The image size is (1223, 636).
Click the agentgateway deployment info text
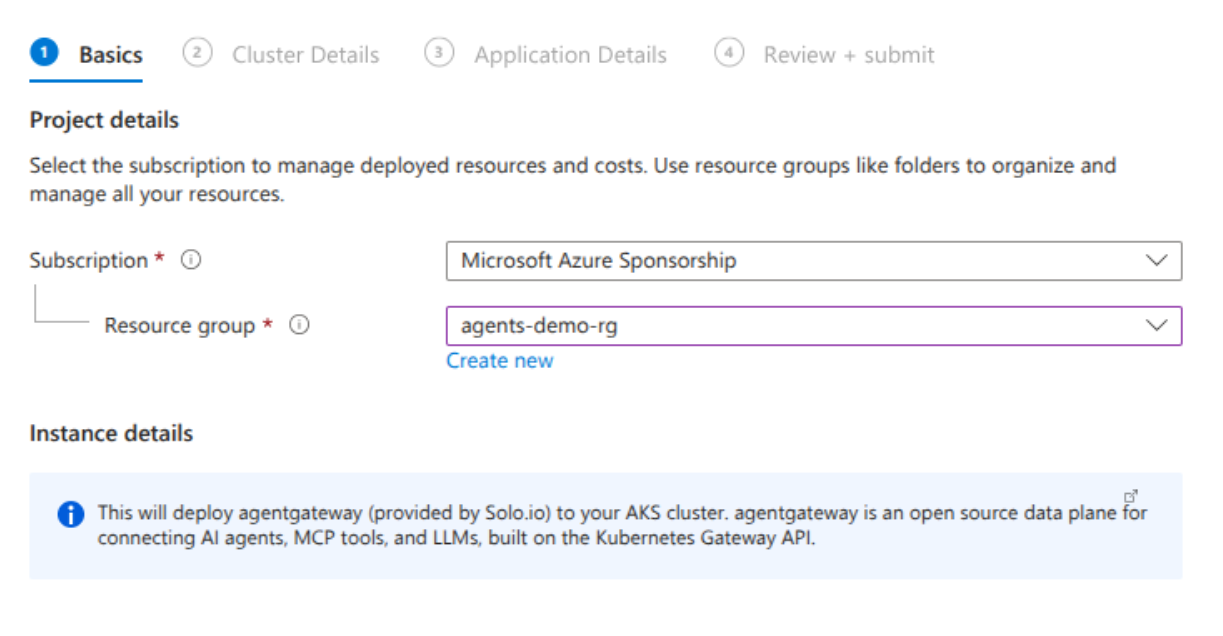coord(622,527)
